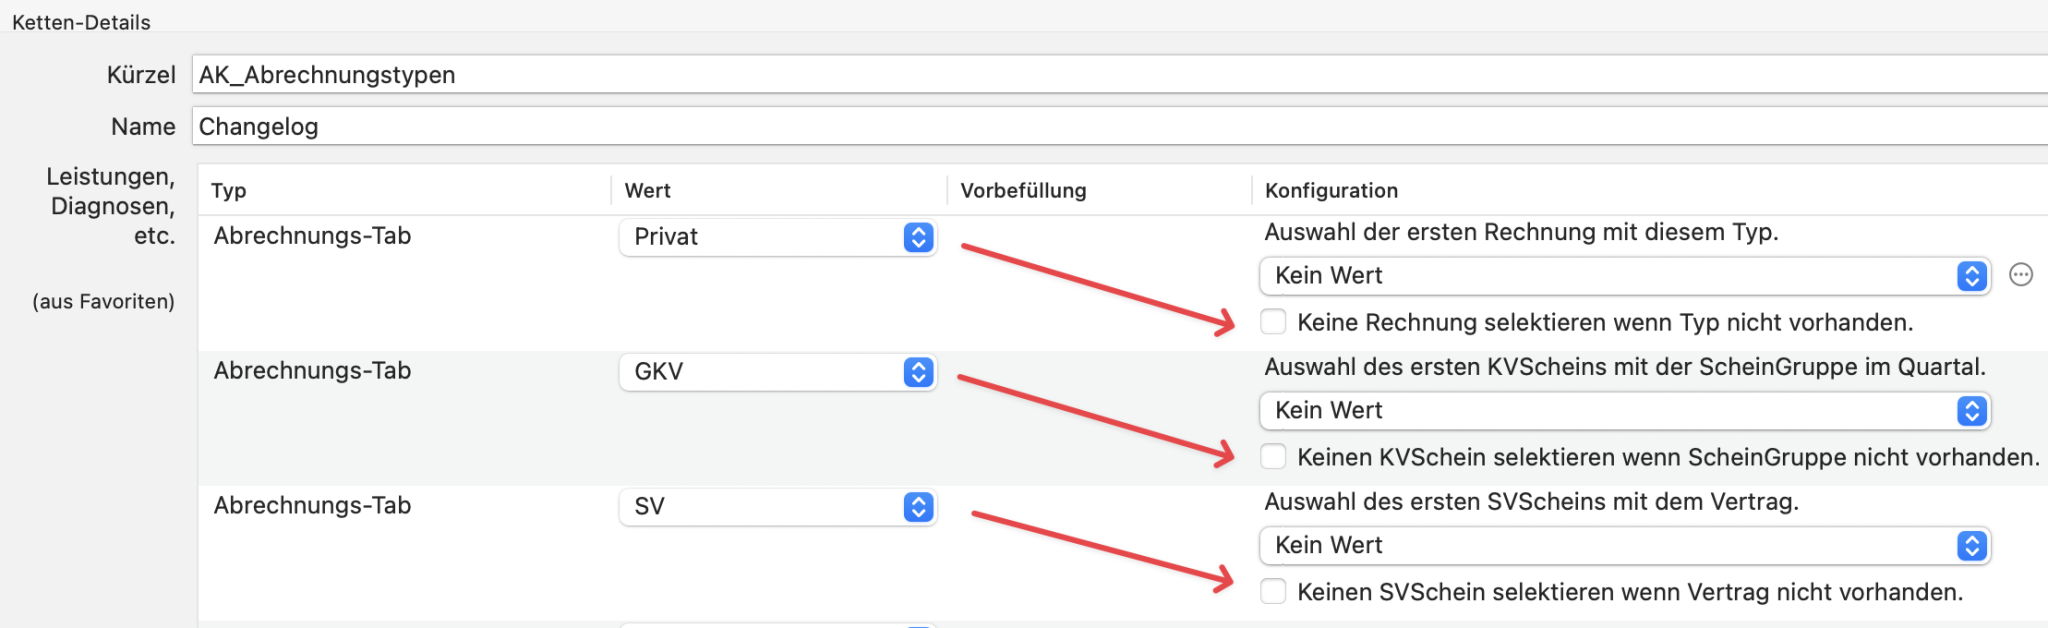Expand Kein Wert dropdown in the Privat row
Image resolution: width=2048 pixels, height=628 pixels.
point(1624,276)
